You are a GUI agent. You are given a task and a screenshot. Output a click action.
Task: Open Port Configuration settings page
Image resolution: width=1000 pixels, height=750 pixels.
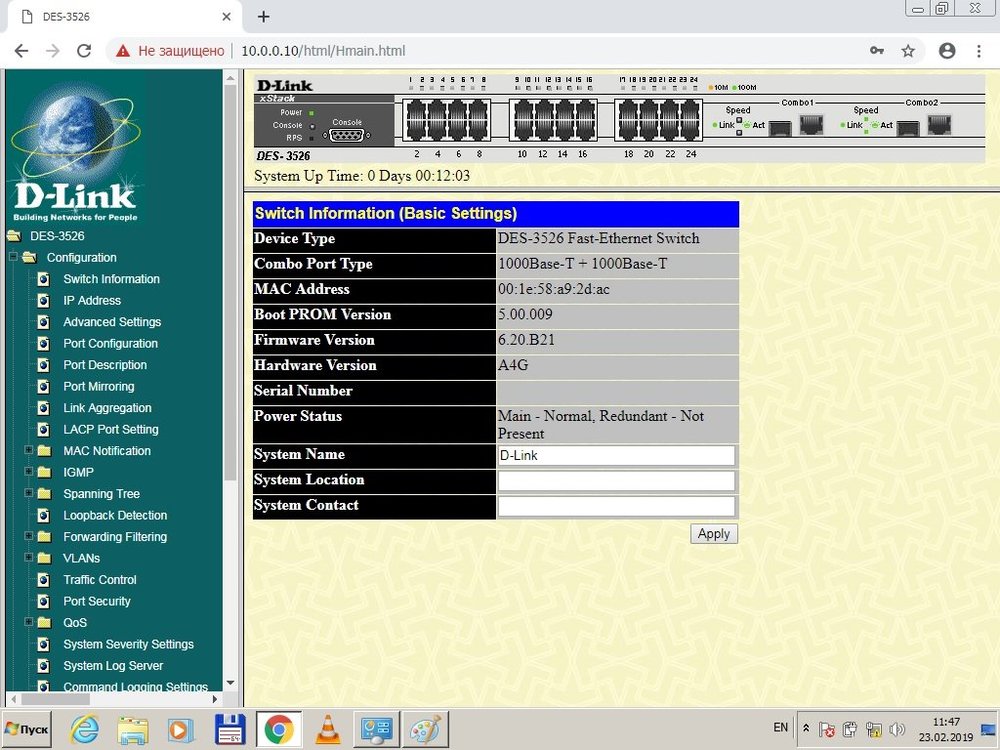coord(110,343)
